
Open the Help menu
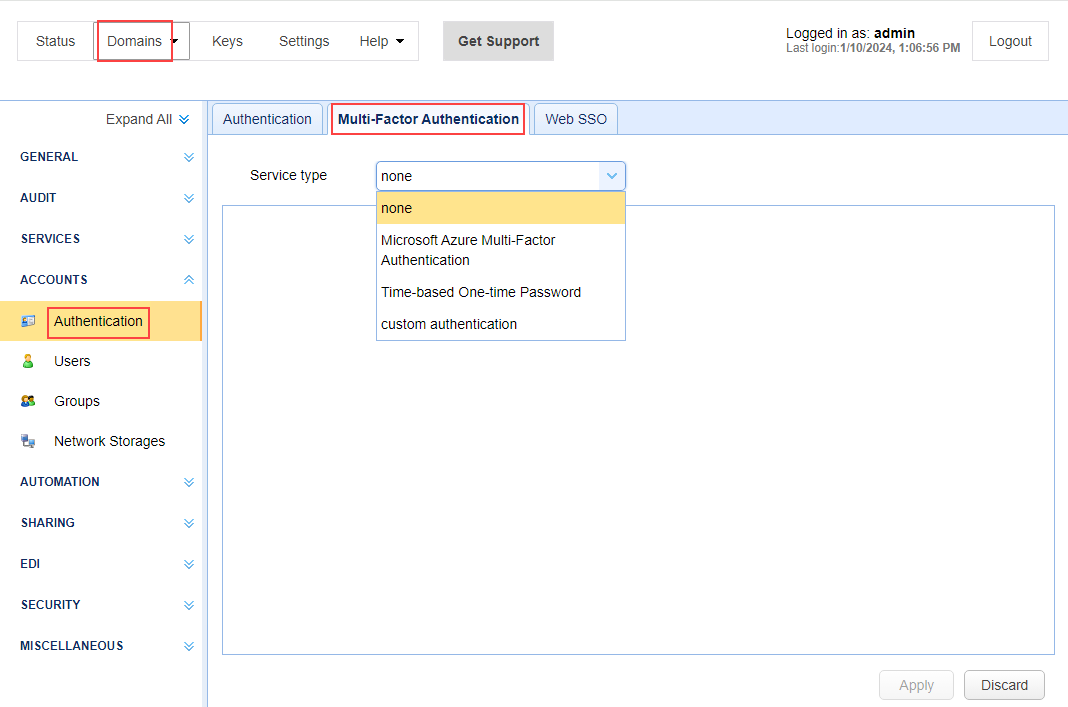click(381, 41)
